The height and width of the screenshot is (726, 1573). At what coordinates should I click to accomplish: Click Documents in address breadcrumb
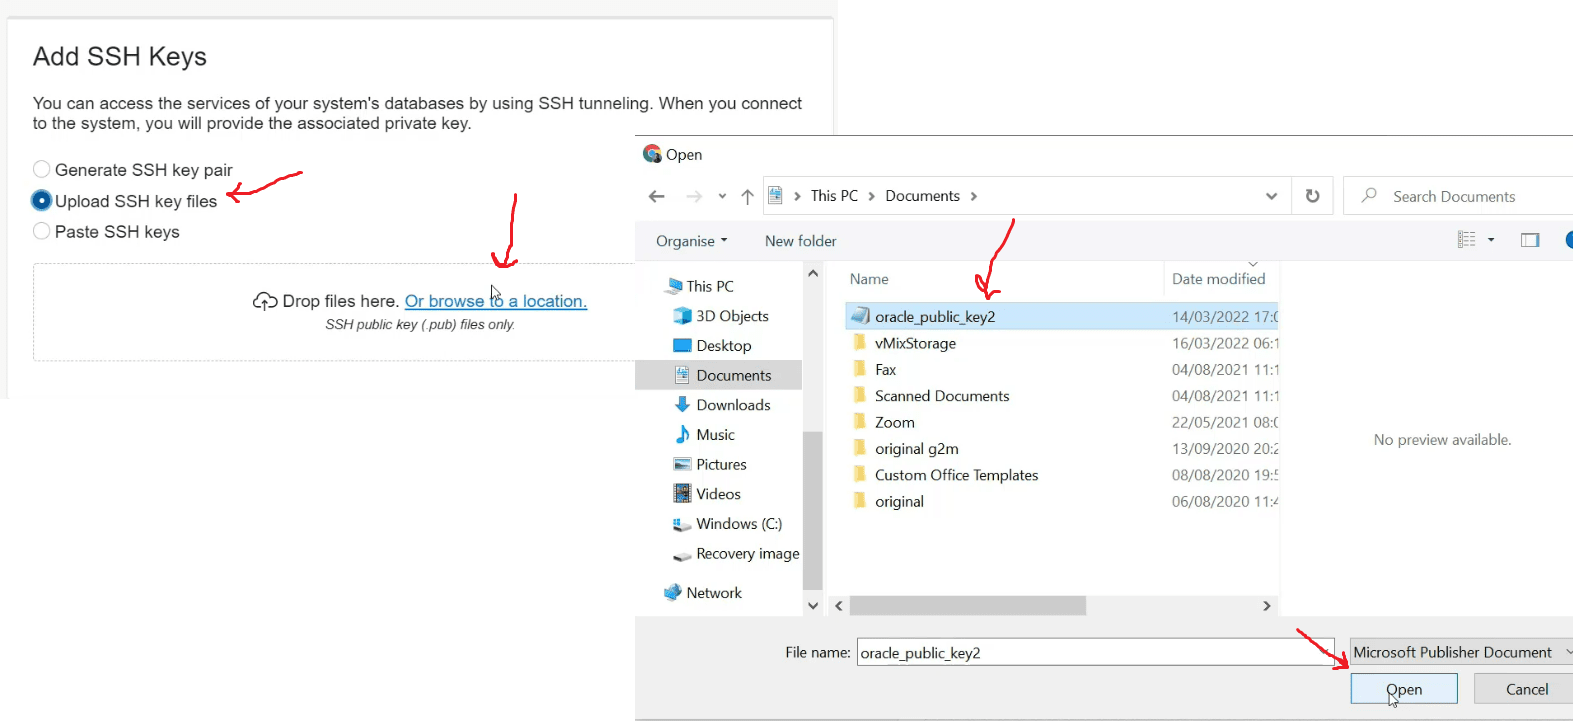pyautogui.click(x=922, y=196)
